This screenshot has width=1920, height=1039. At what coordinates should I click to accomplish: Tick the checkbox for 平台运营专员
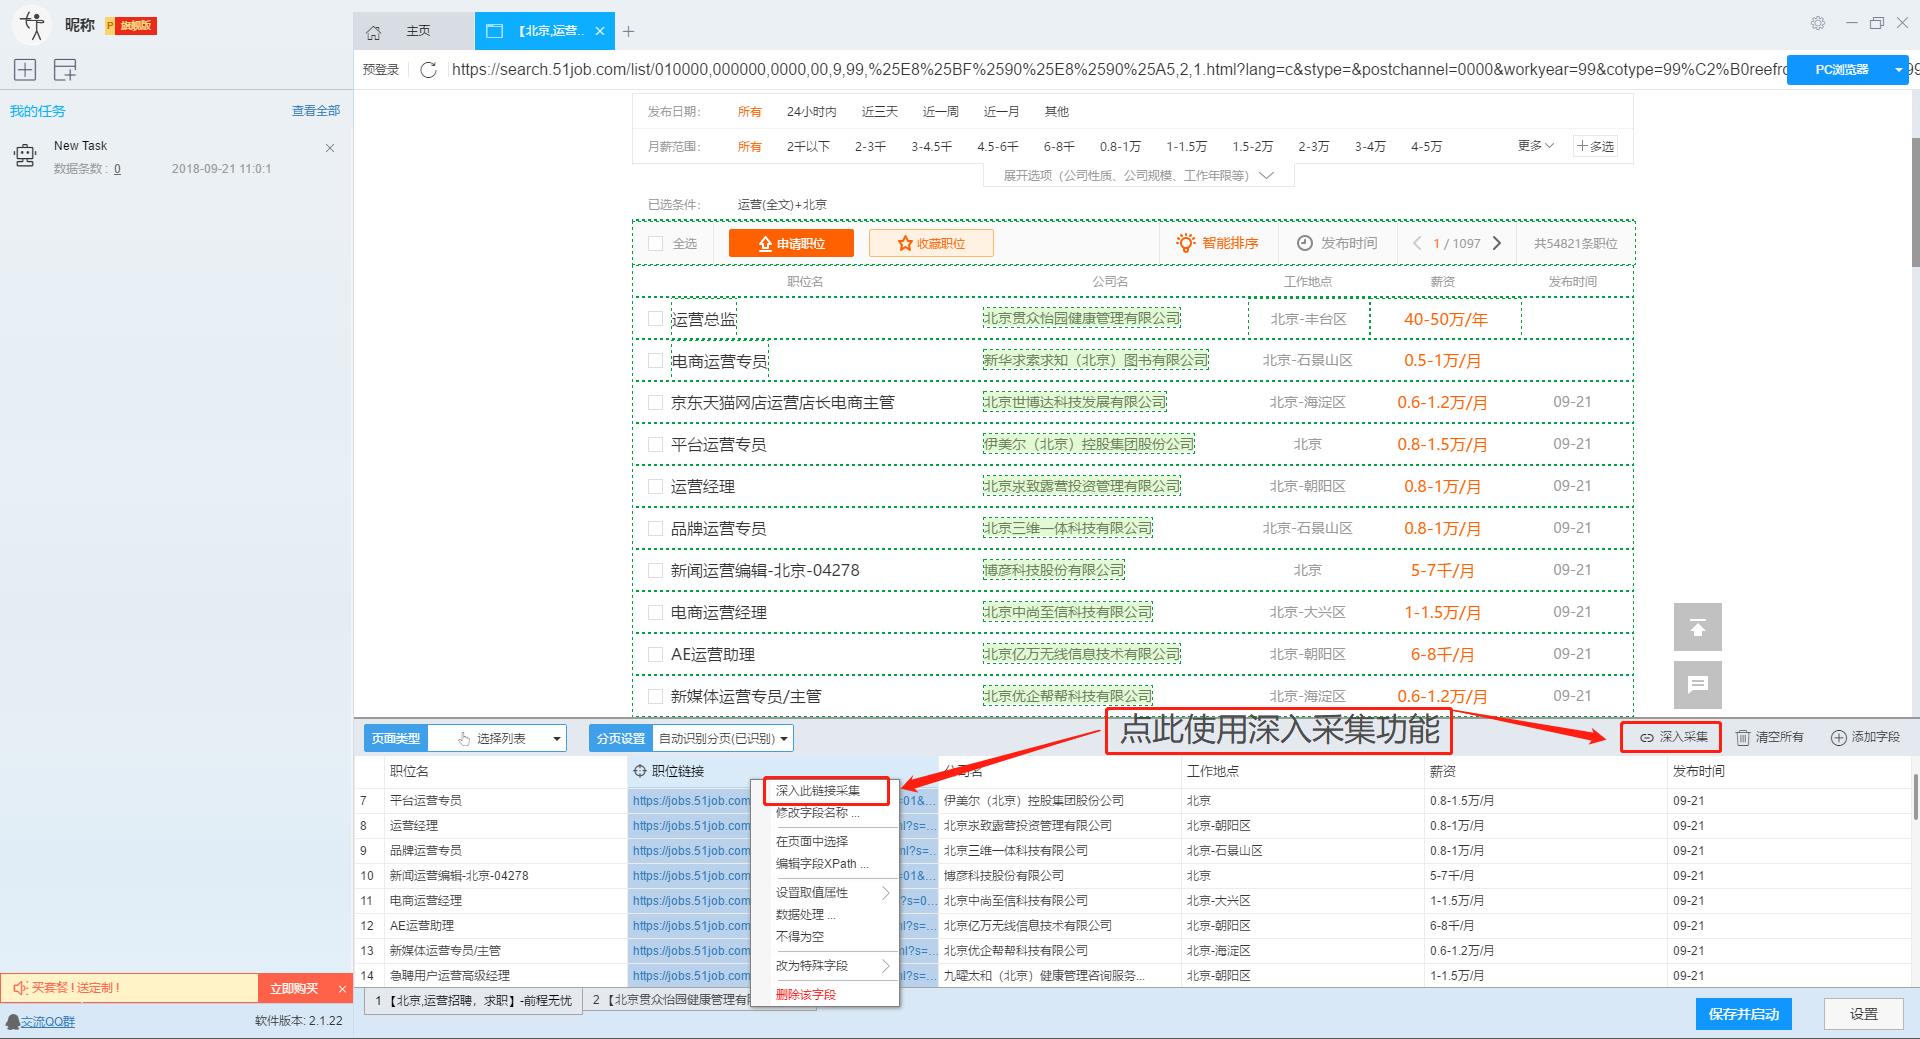[x=656, y=445]
